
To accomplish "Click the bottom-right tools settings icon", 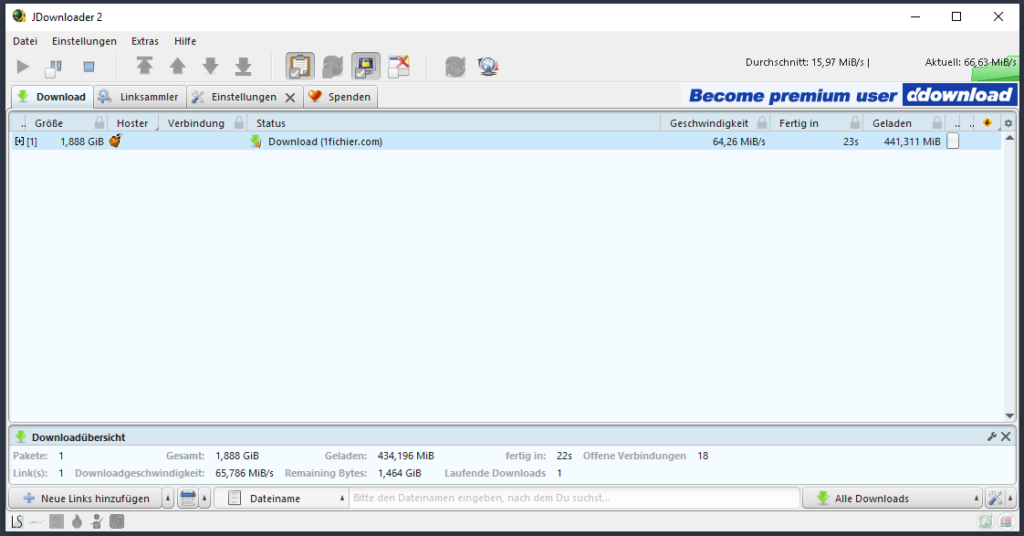I will (x=995, y=498).
